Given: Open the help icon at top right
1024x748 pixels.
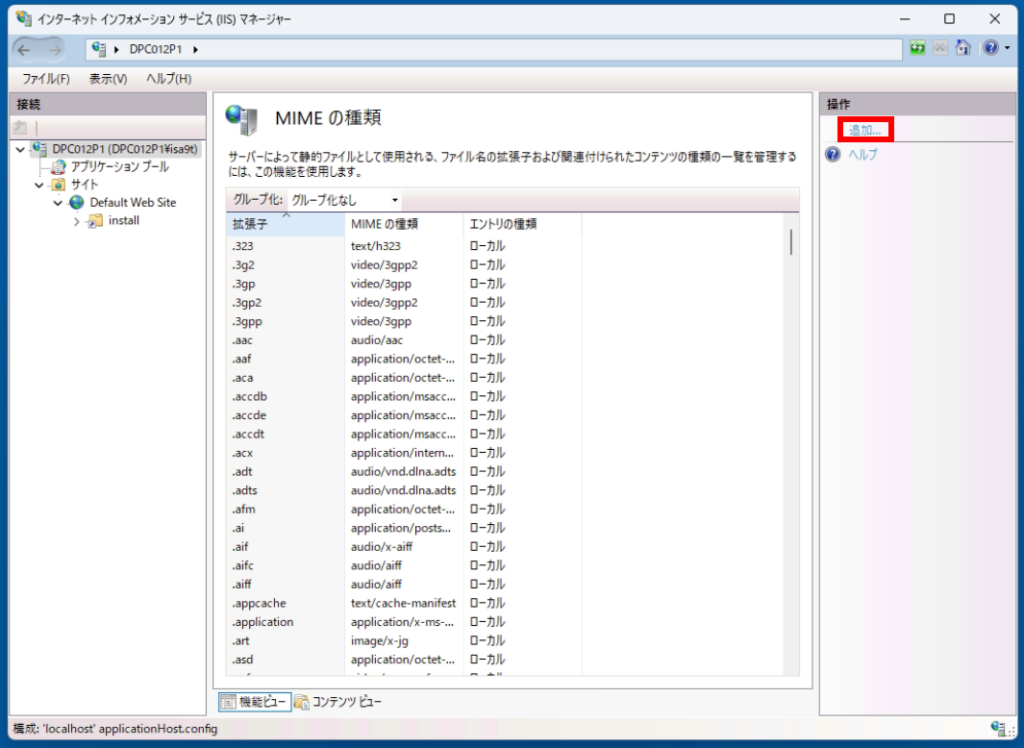Looking at the screenshot, I should (x=991, y=48).
